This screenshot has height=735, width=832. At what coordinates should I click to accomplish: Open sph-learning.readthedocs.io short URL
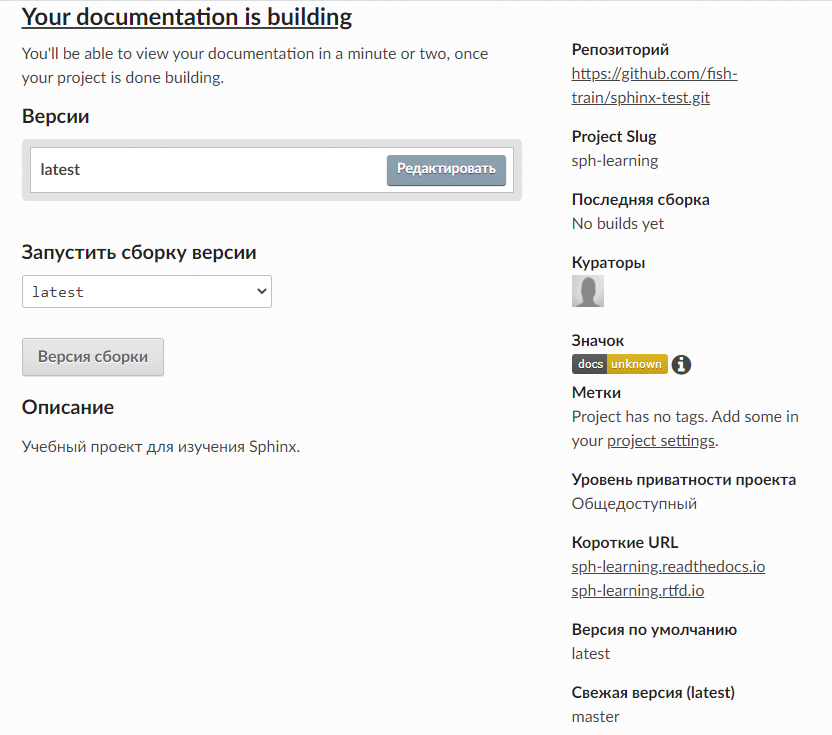point(668,567)
